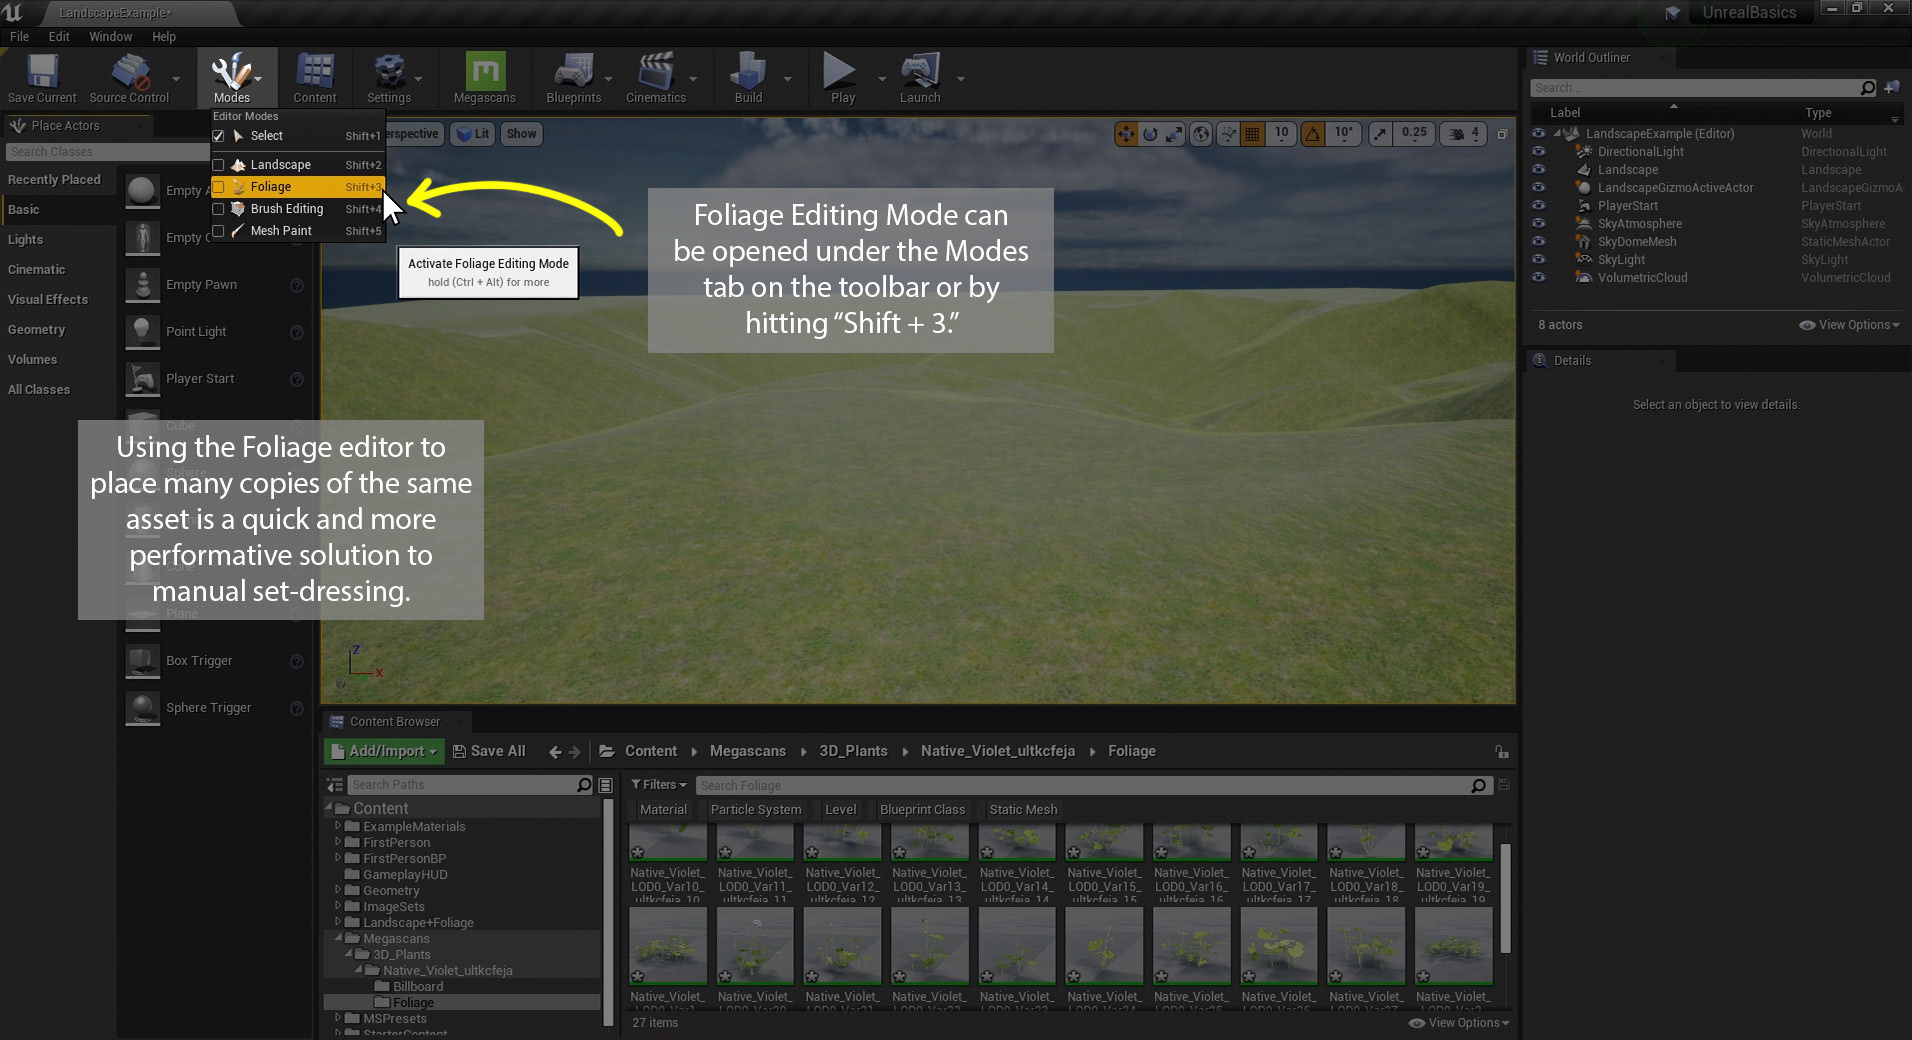Select the translate gizmo tool in viewport
This screenshot has width=1912, height=1040.
pos(1126,134)
